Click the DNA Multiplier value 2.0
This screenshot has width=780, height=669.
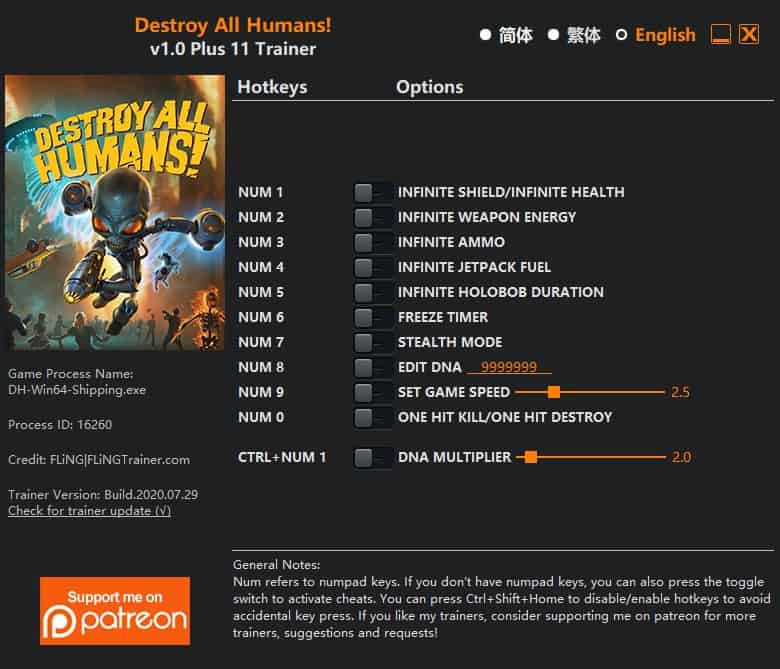[x=682, y=458]
